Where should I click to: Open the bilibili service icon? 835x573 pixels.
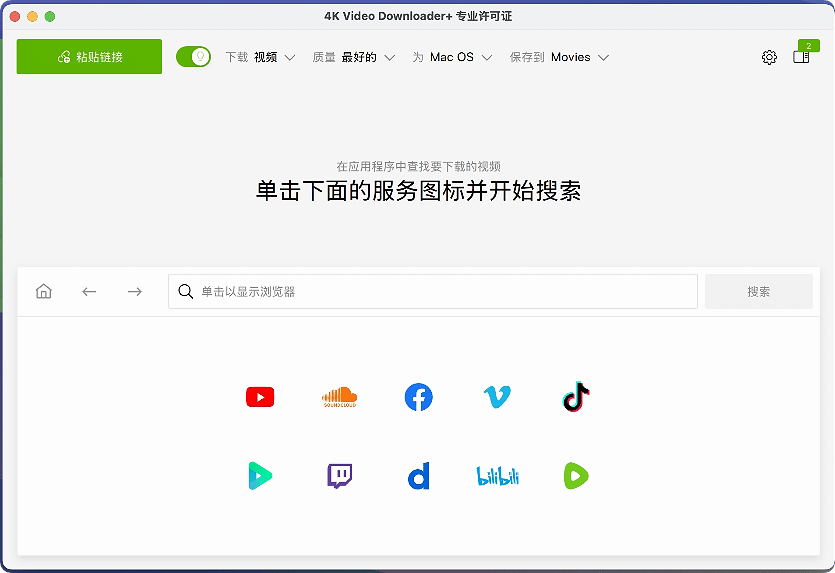pyautogui.click(x=497, y=476)
